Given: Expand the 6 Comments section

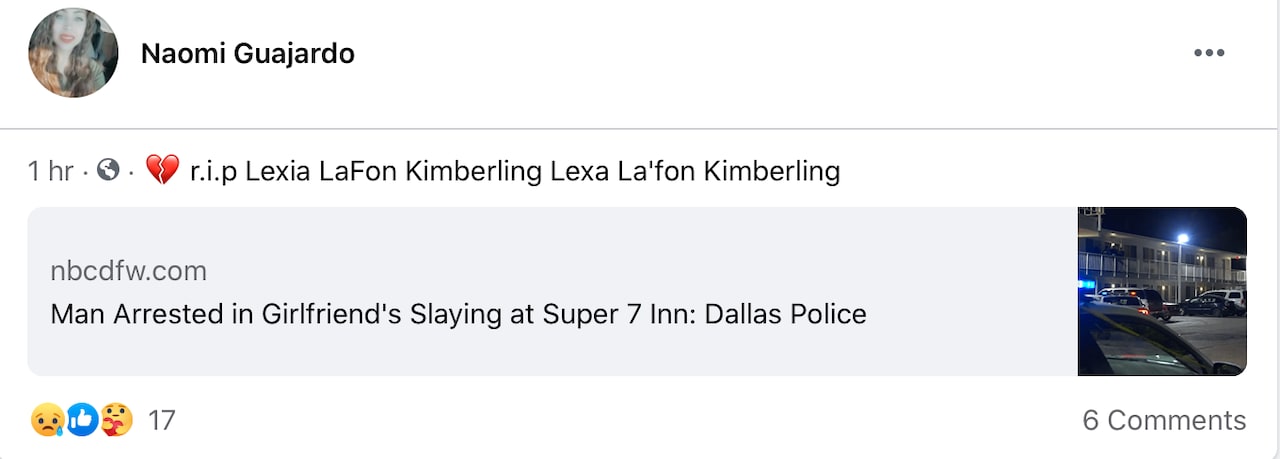Looking at the screenshot, I should (1164, 420).
